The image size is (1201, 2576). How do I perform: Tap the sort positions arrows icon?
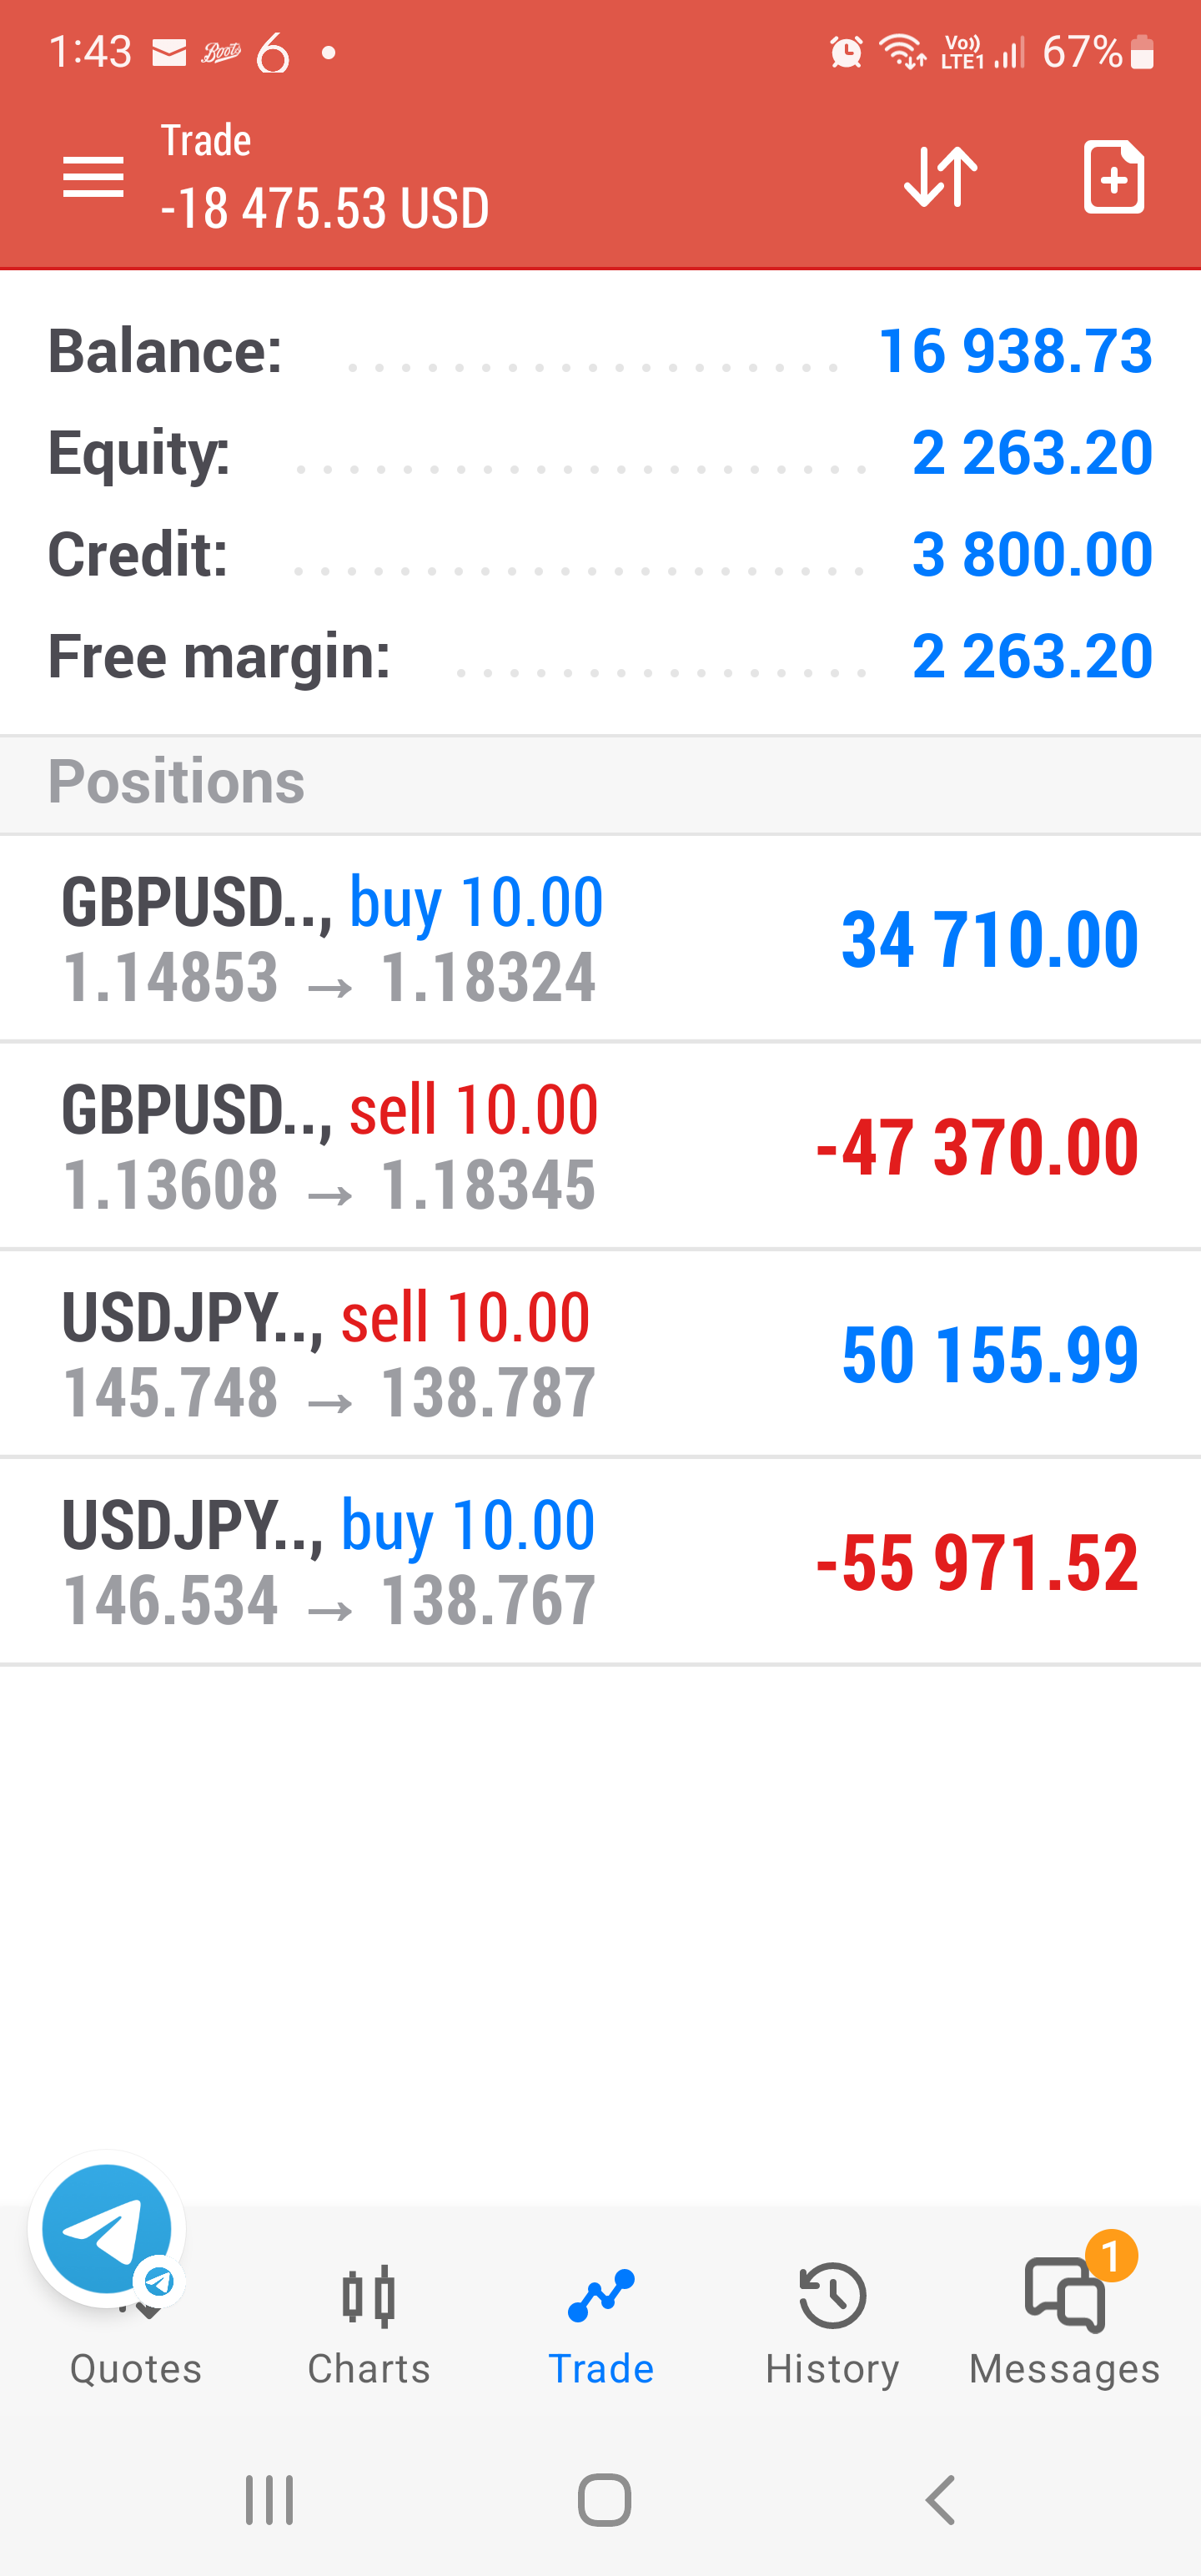click(x=940, y=177)
